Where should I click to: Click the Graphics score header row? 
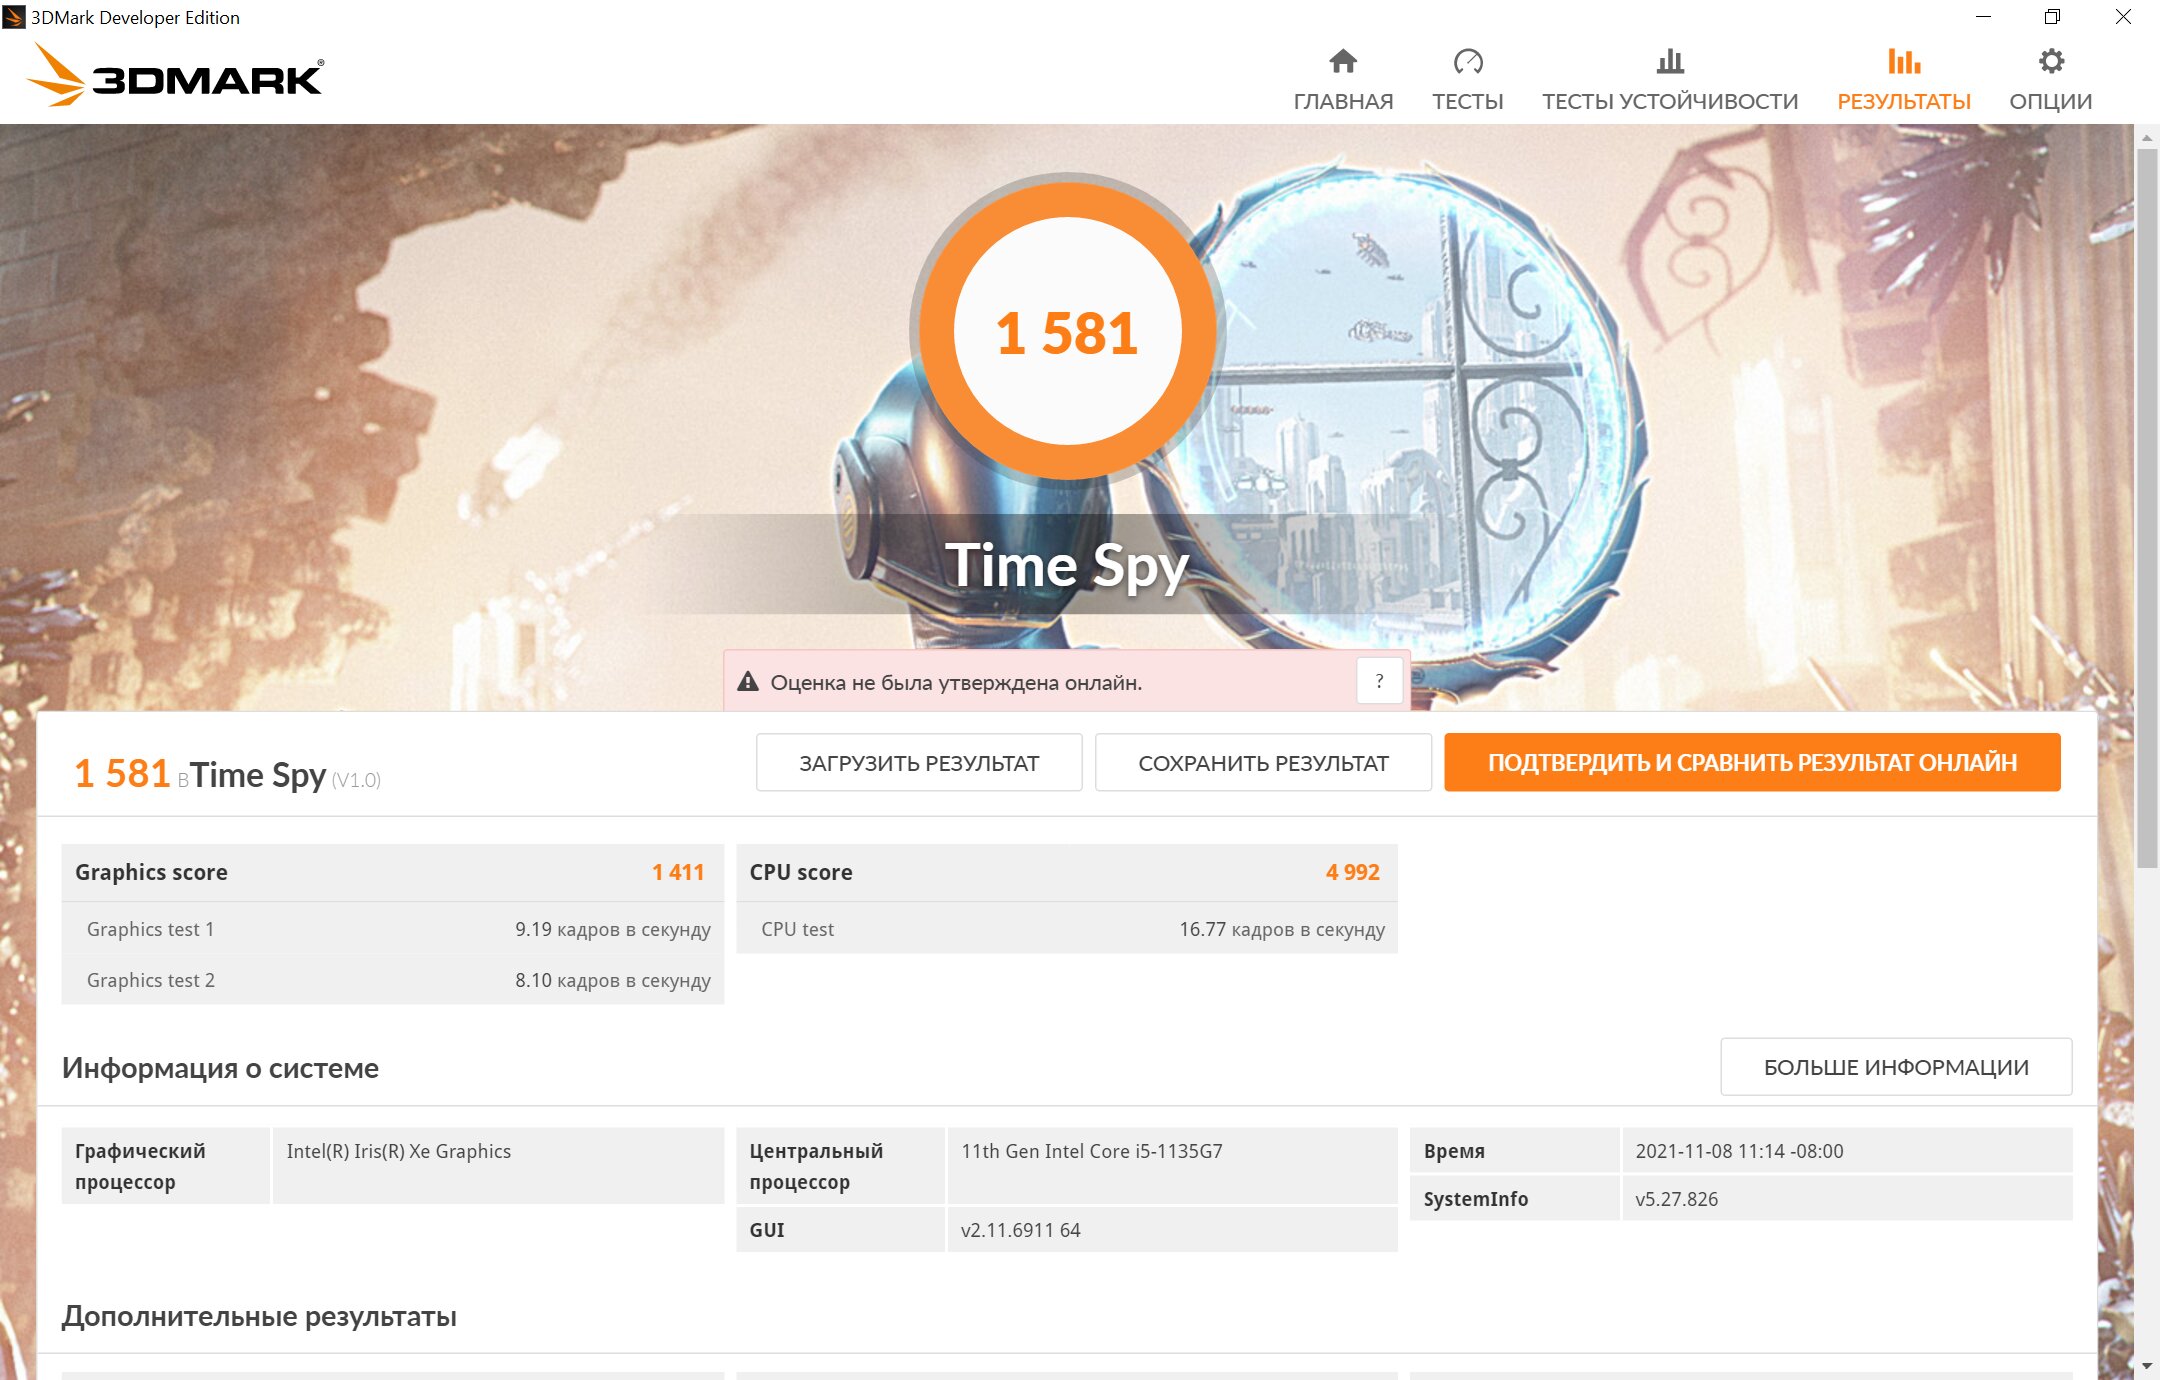coord(392,872)
